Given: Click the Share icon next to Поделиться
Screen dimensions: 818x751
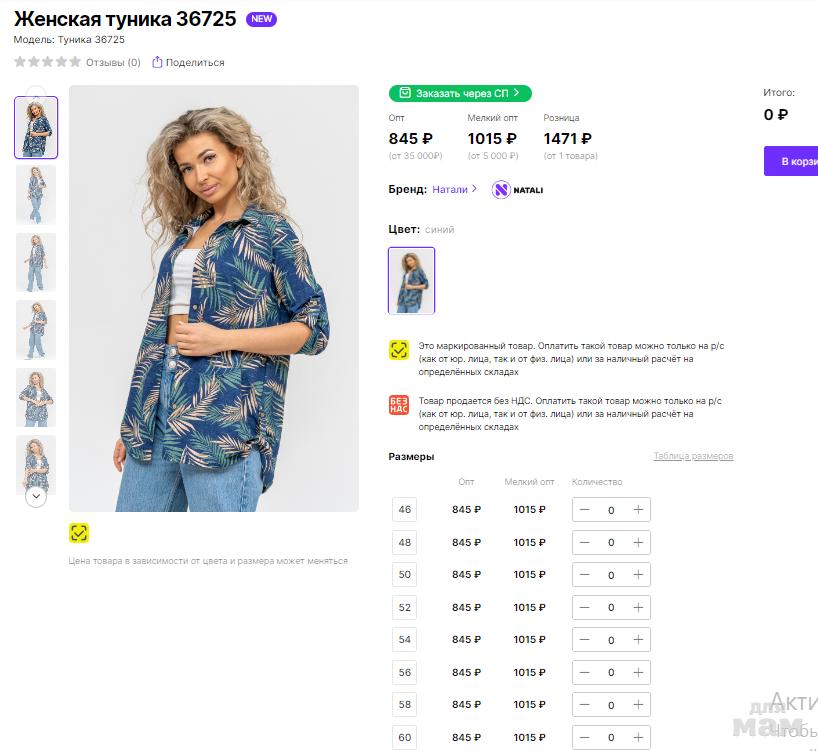Looking at the screenshot, I should click(x=157, y=62).
